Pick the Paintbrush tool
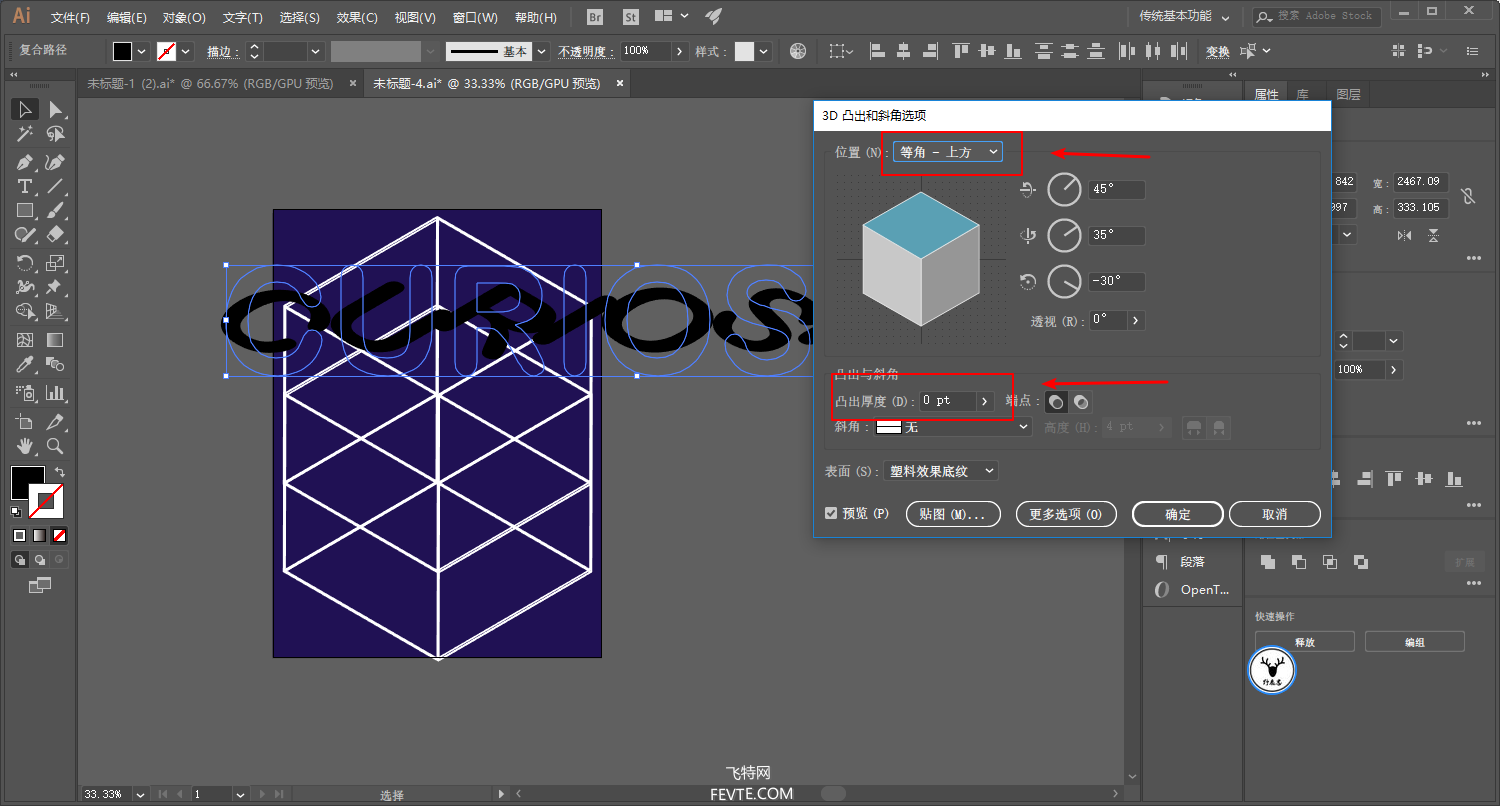Image resolution: width=1500 pixels, height=806 pixels. [55, 211]
